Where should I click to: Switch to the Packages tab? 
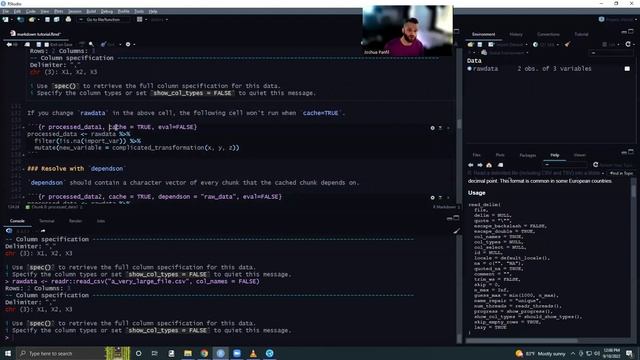[528, 155]
